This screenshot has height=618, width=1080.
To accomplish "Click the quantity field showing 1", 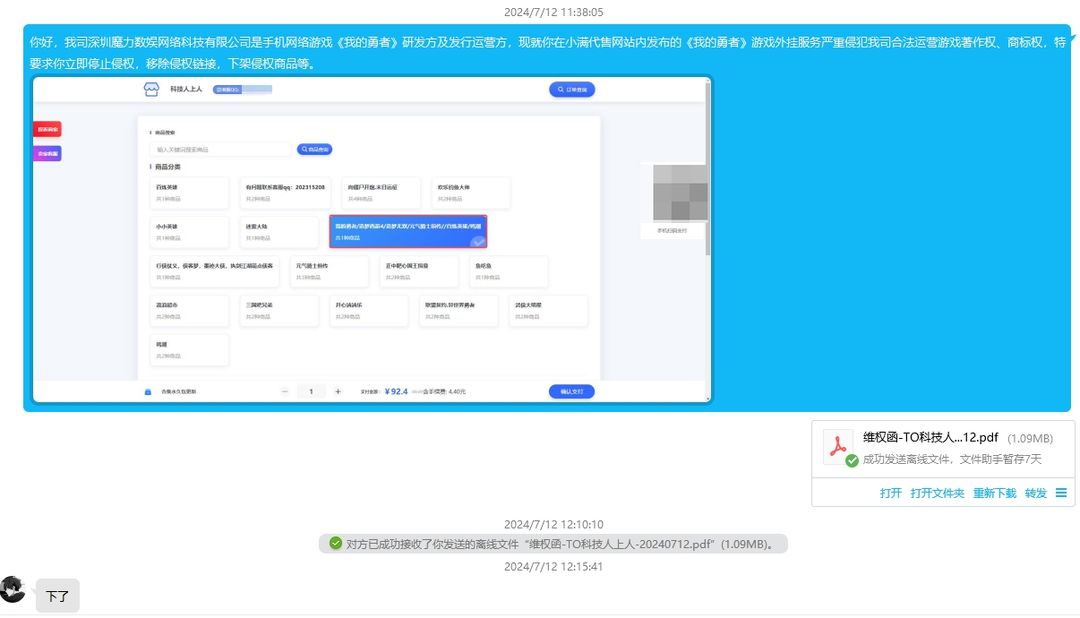I will [x=311, y=391].
